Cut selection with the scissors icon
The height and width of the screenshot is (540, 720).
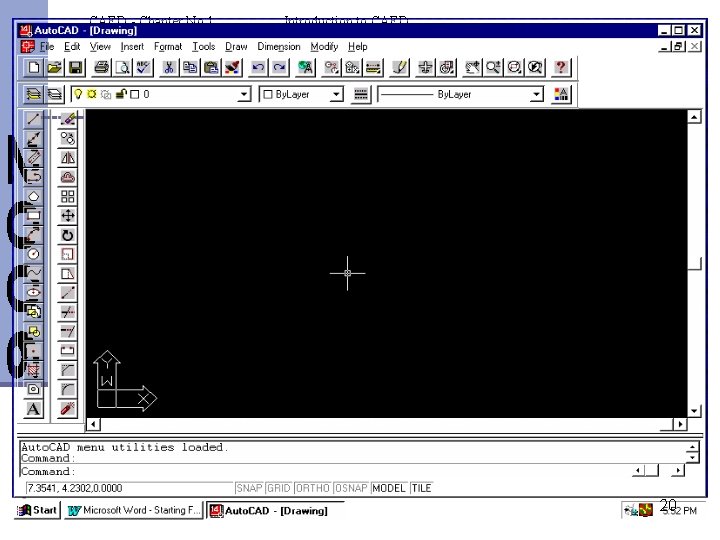pos(169,68)
